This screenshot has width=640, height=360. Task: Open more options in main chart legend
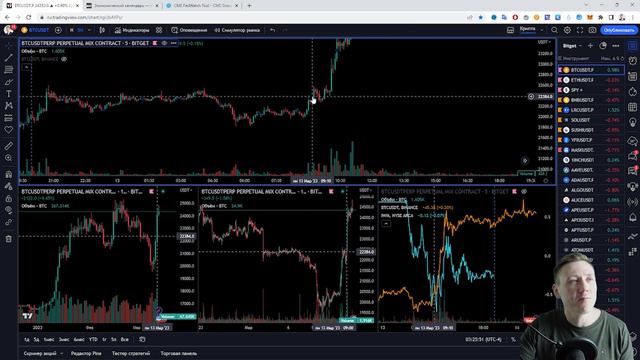point(174,43)
